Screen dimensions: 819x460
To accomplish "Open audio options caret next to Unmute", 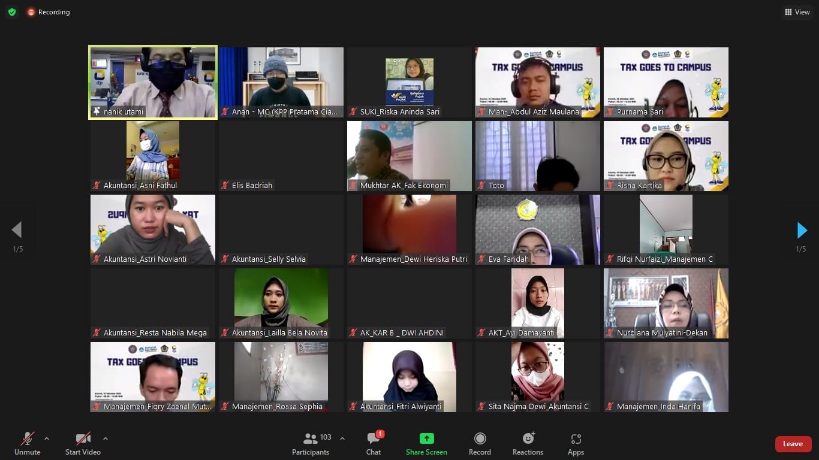I will (x=48, y=438).
